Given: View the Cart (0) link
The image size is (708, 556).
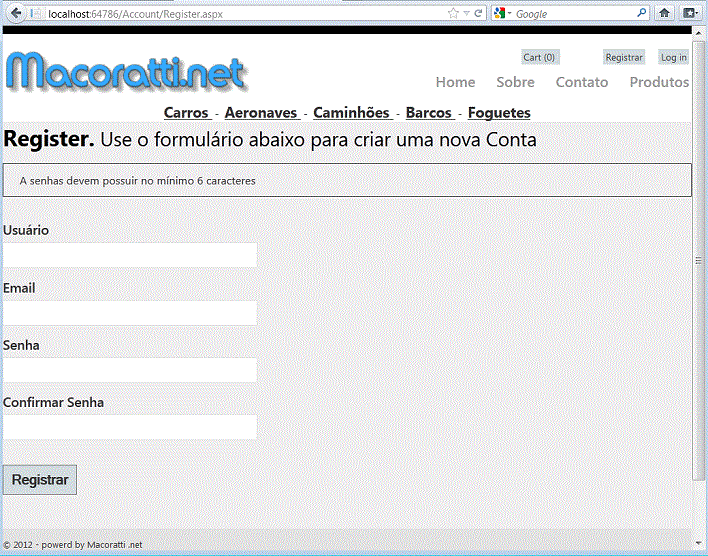Looking at the screenshot, I should click(x=539, y=57).
